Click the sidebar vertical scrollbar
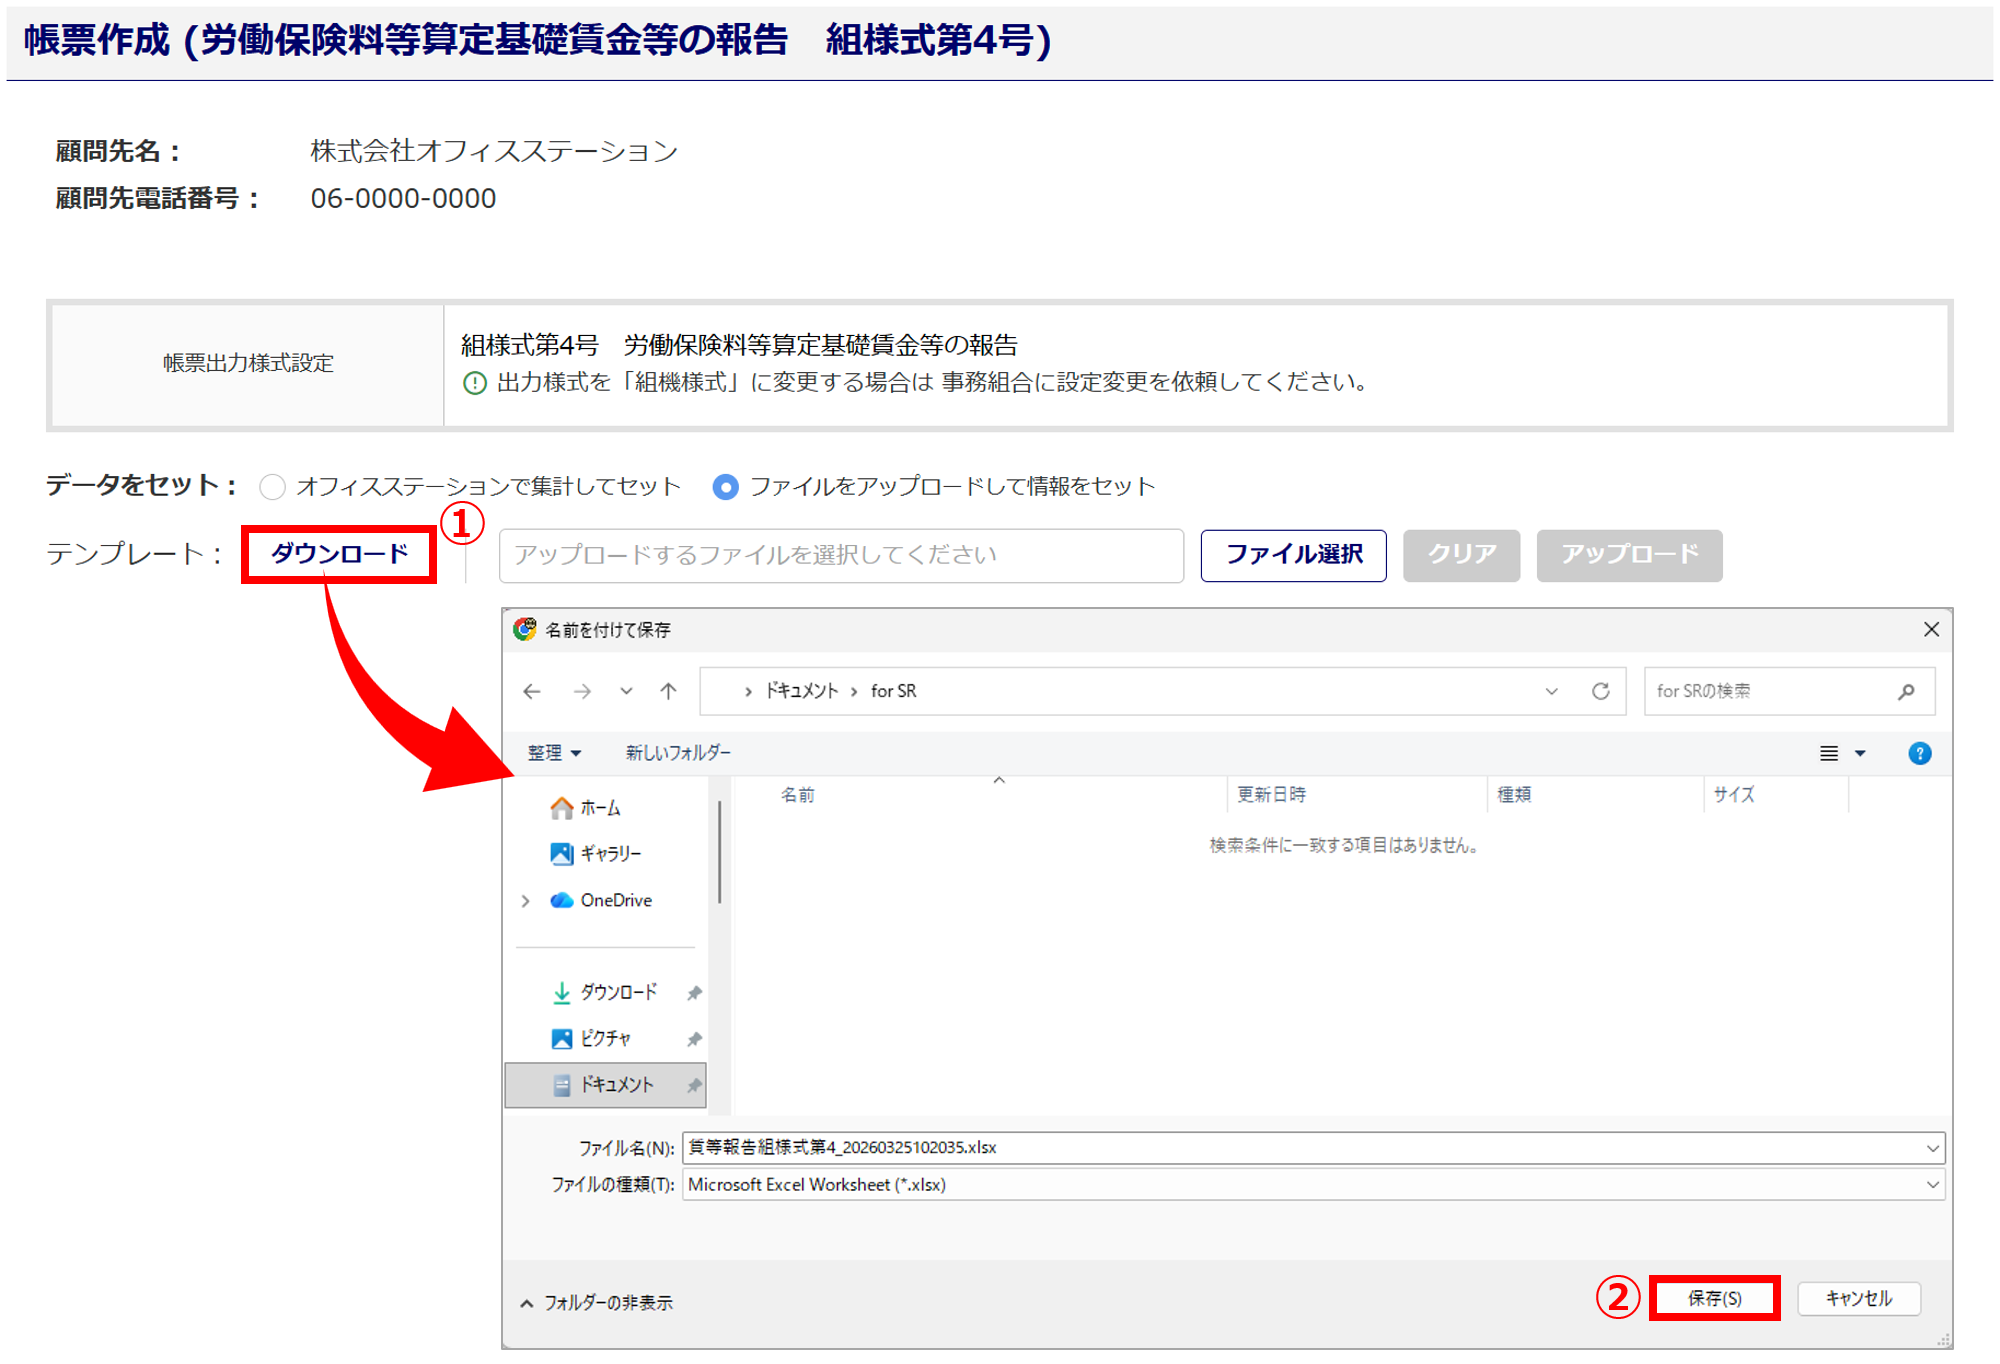Image resolution: width=2000 pixels, height=1364 pixels. coord(719,850)
